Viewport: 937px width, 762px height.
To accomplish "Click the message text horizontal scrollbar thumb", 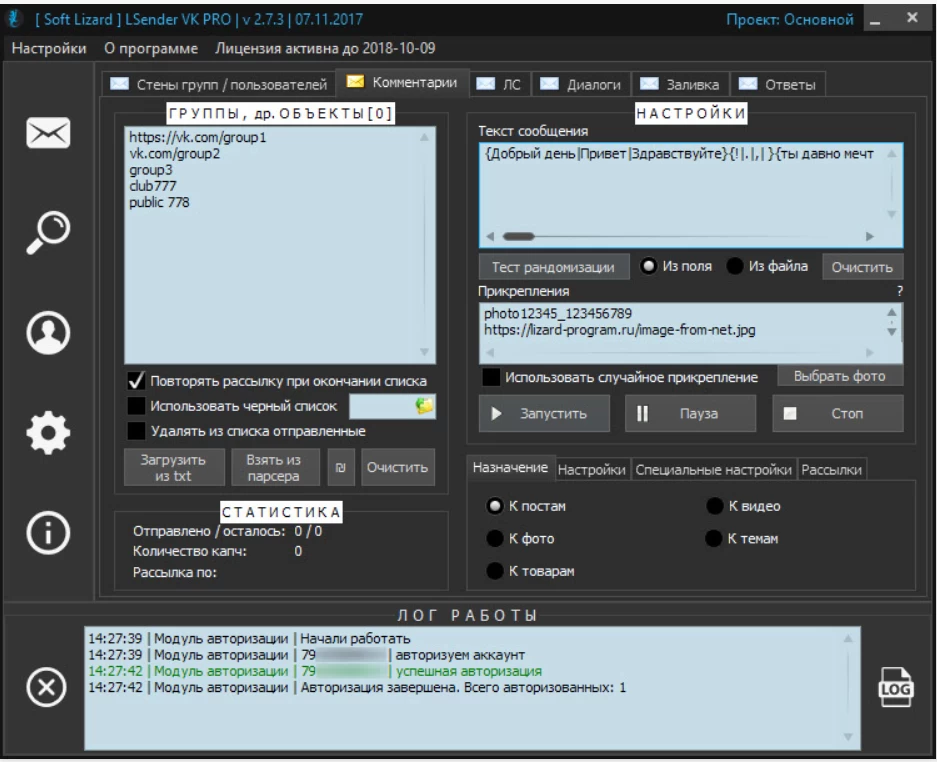I will pos(518,236).
